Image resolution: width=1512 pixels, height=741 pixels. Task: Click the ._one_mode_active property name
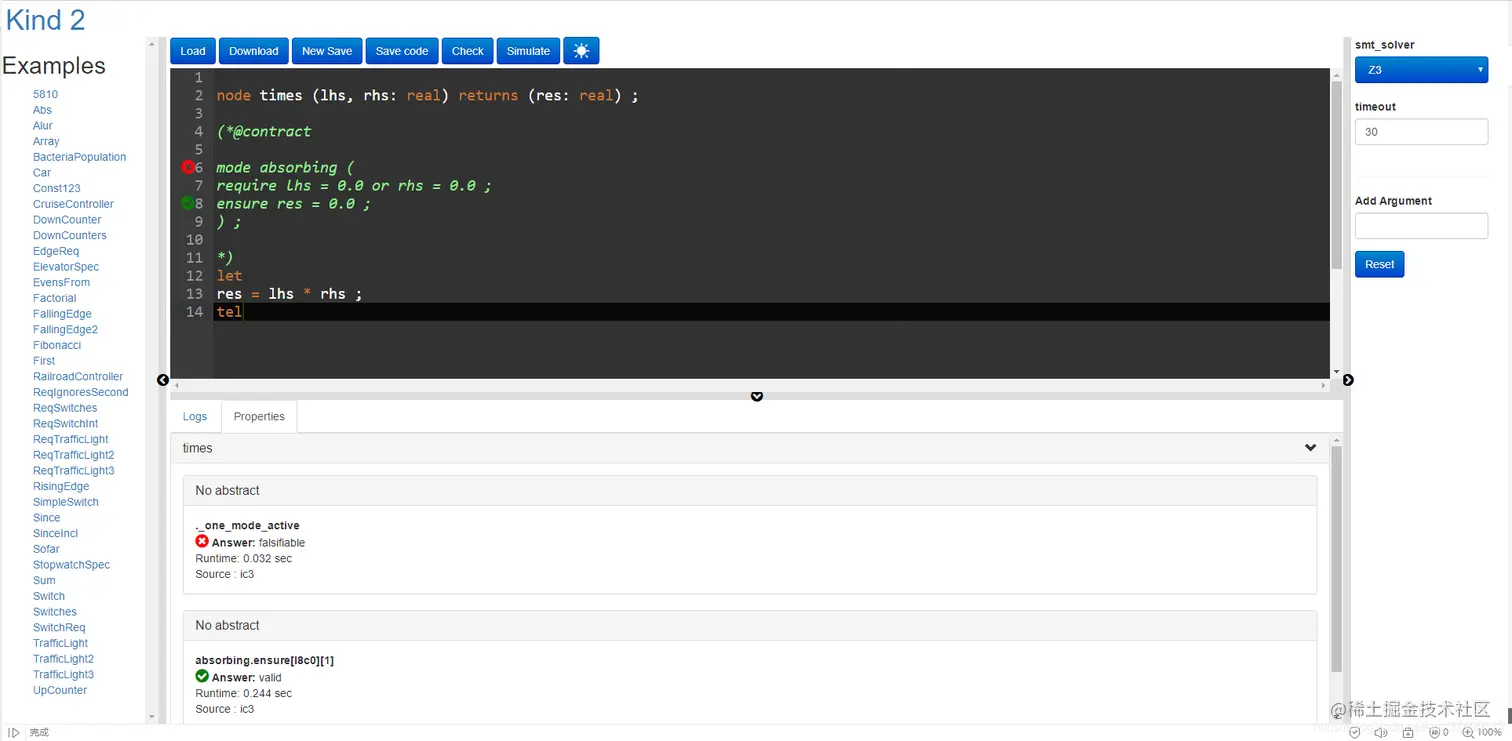click(248, 526)
